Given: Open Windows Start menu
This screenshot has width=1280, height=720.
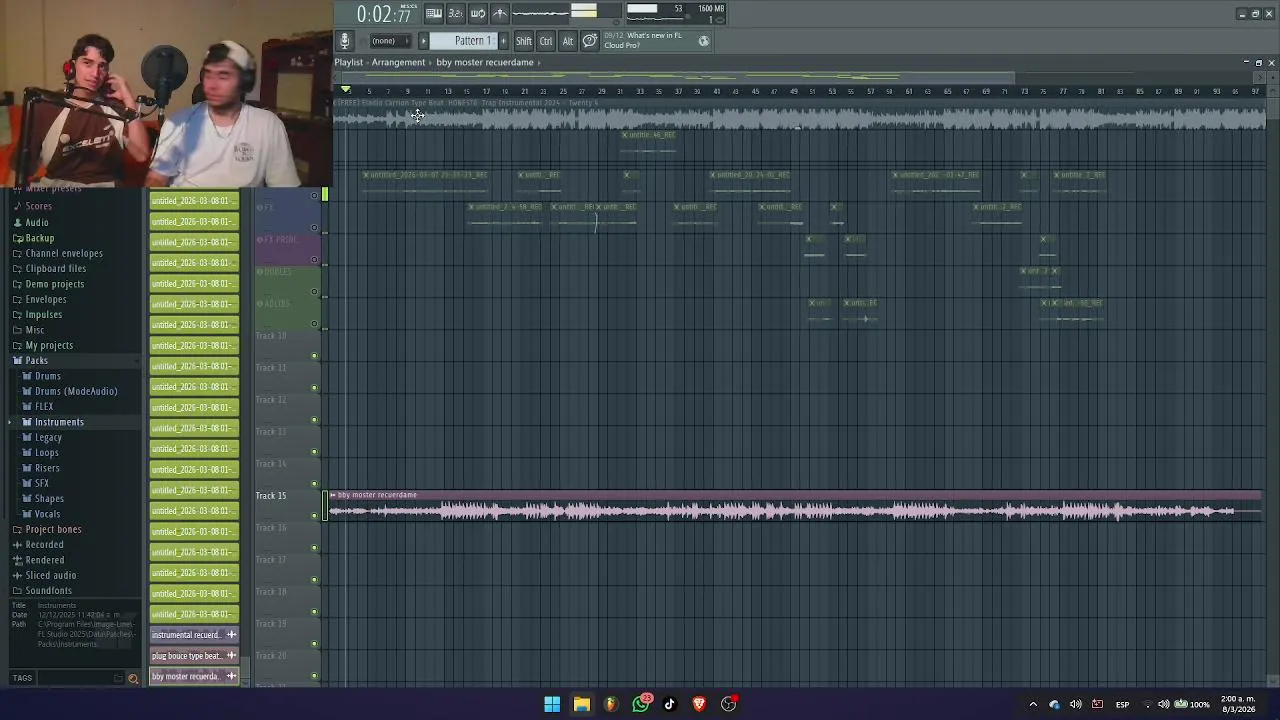Looking at the screenshot, I should pos(552,704).
